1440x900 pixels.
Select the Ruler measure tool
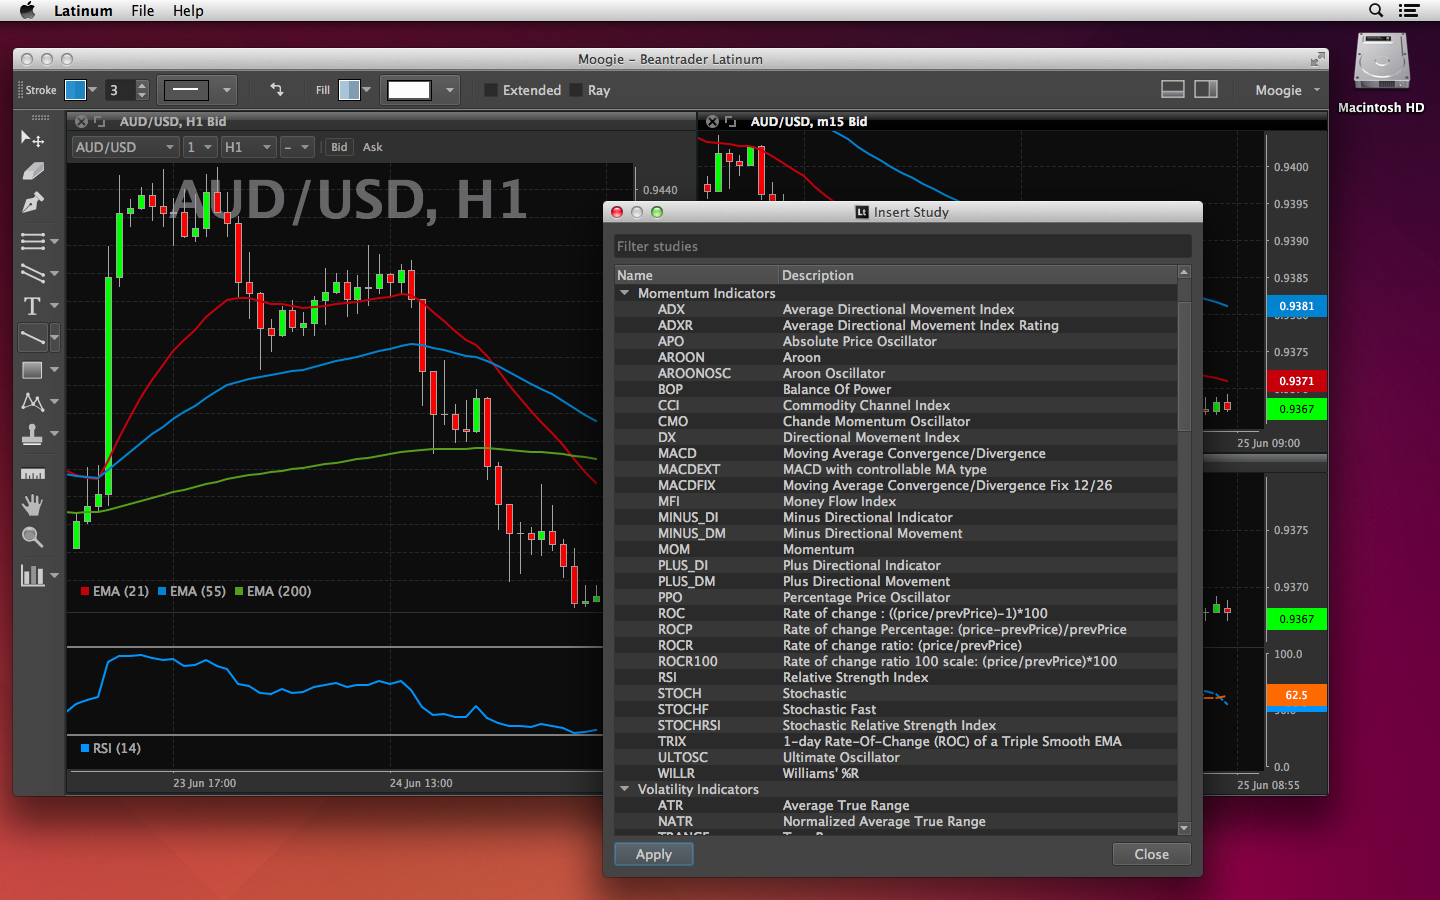(33, 474)
